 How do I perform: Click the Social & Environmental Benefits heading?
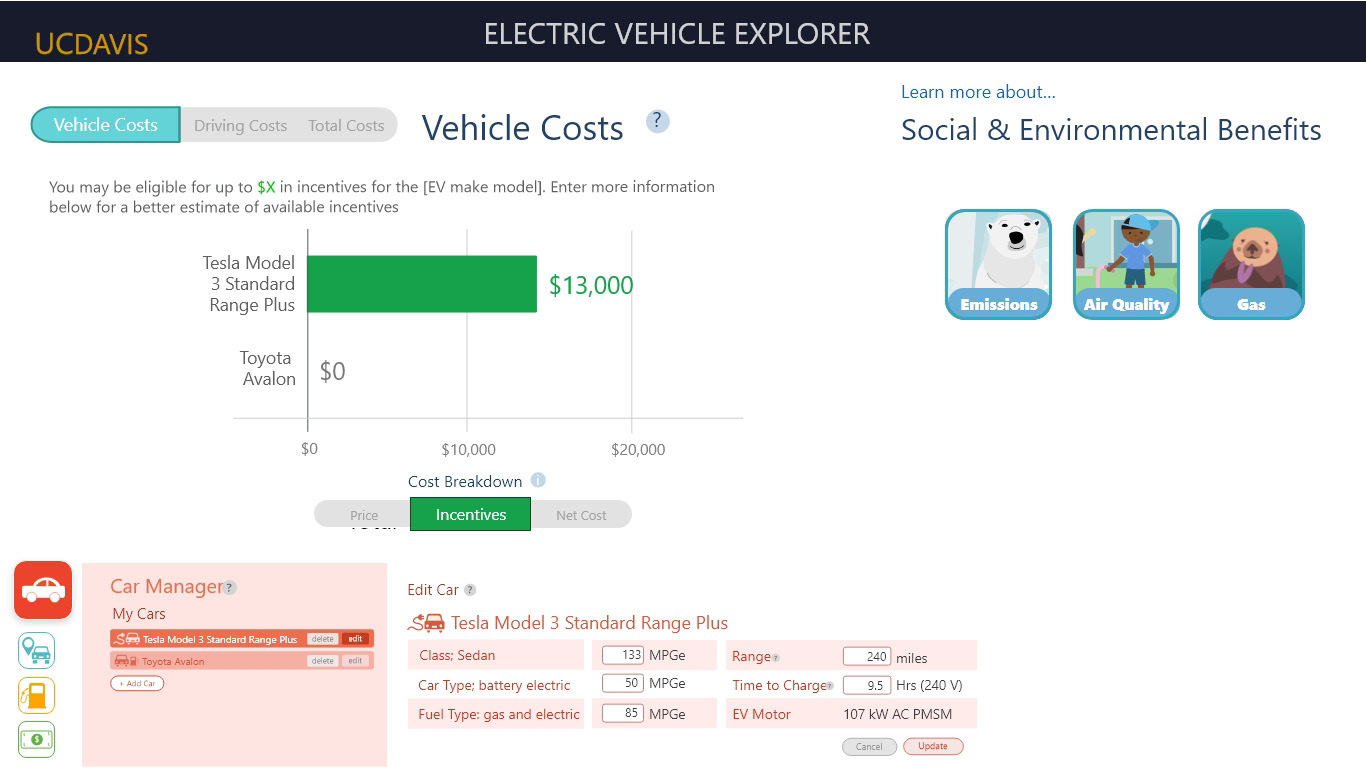pyautogui.click(x=1111, y=130)
